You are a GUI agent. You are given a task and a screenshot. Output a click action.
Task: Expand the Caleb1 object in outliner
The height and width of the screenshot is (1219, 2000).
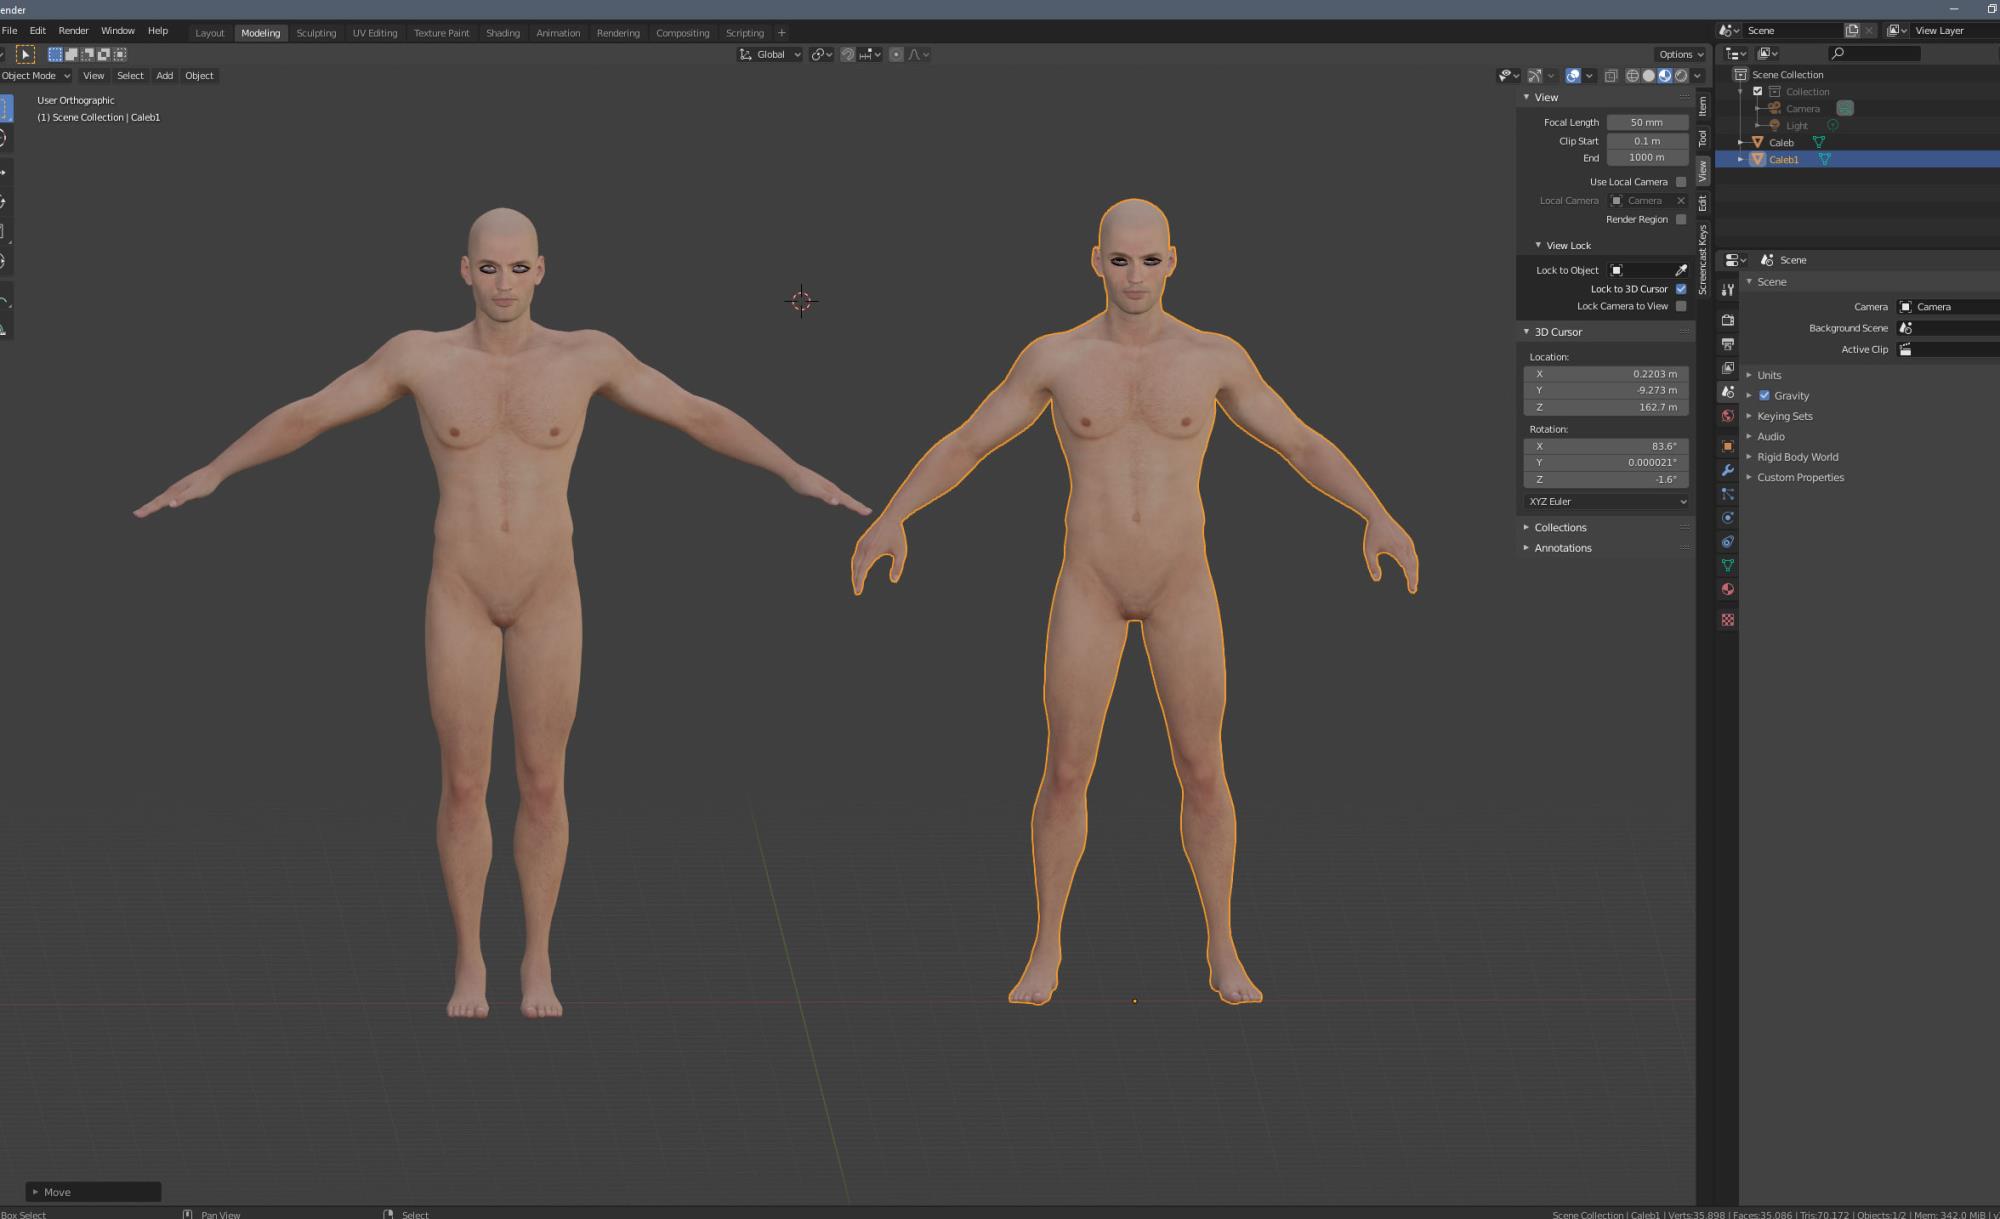tap(1741, 160)
